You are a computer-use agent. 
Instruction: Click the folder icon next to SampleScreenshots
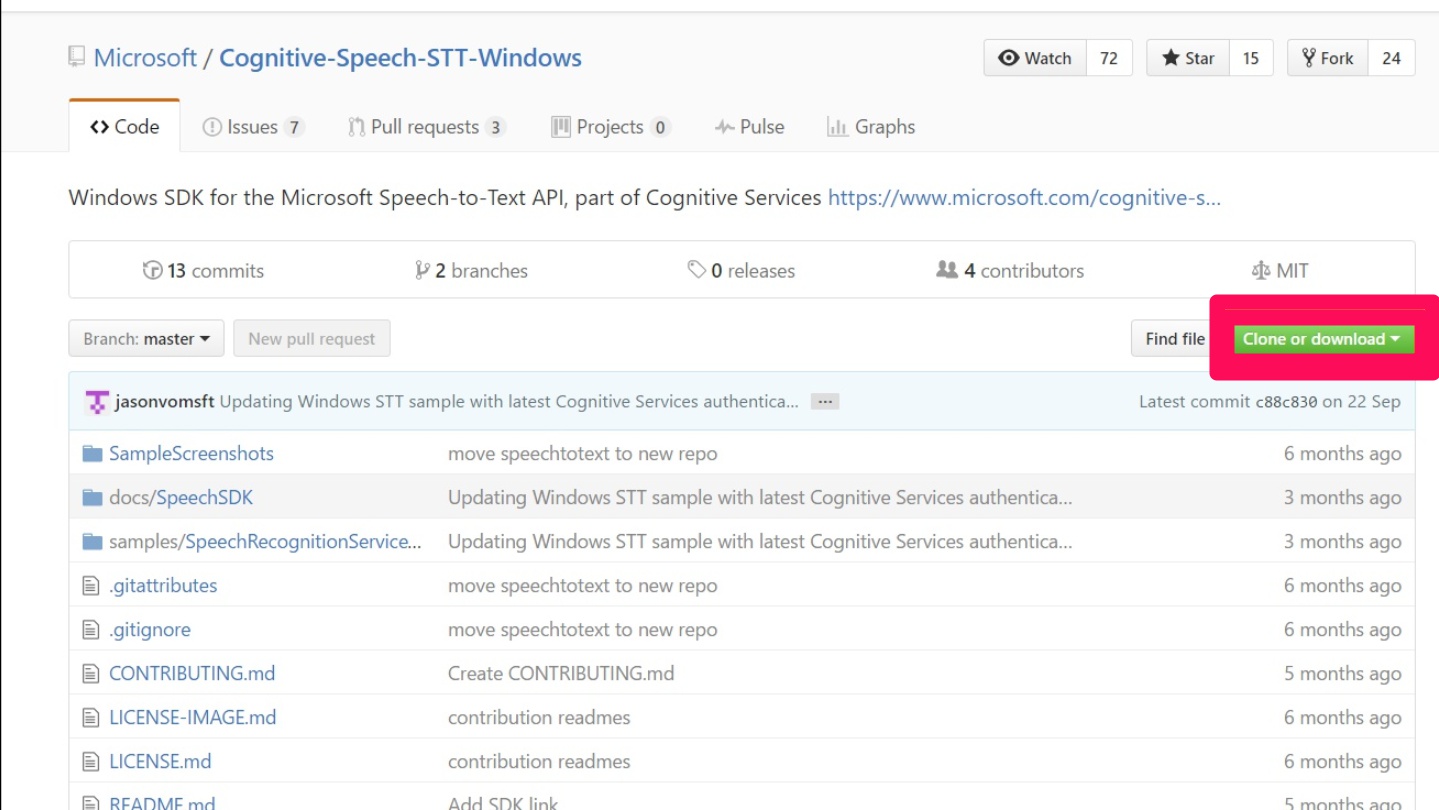(x=93, y=454)
